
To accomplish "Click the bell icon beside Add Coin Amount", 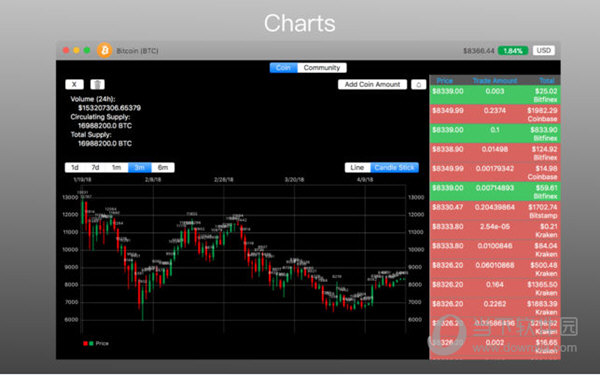I will (419, 85).
